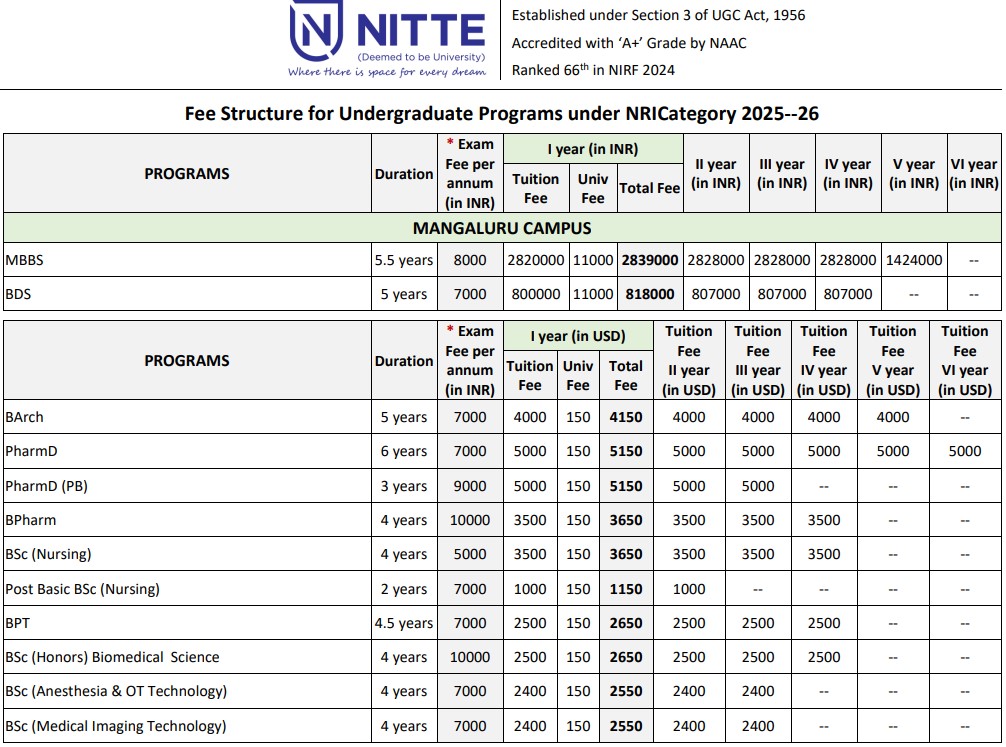
Task: Click BSc (Medical Imaging Technology) total fee
Action: [626, 726]
